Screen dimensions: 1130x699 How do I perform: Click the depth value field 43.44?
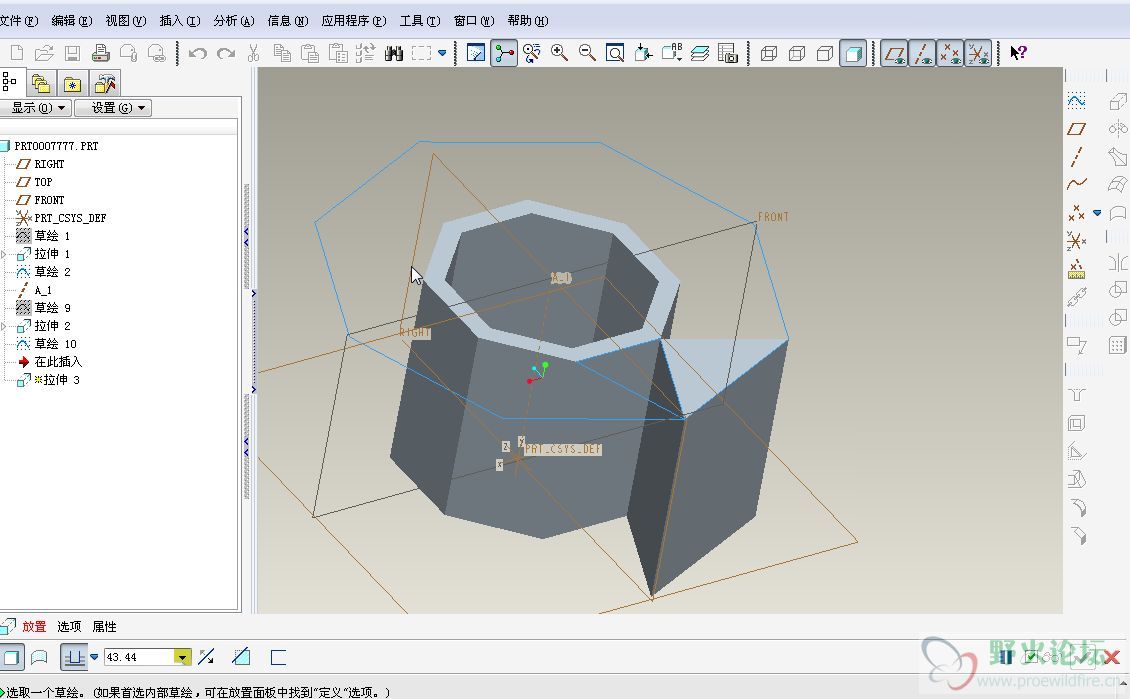pos(140,657)
